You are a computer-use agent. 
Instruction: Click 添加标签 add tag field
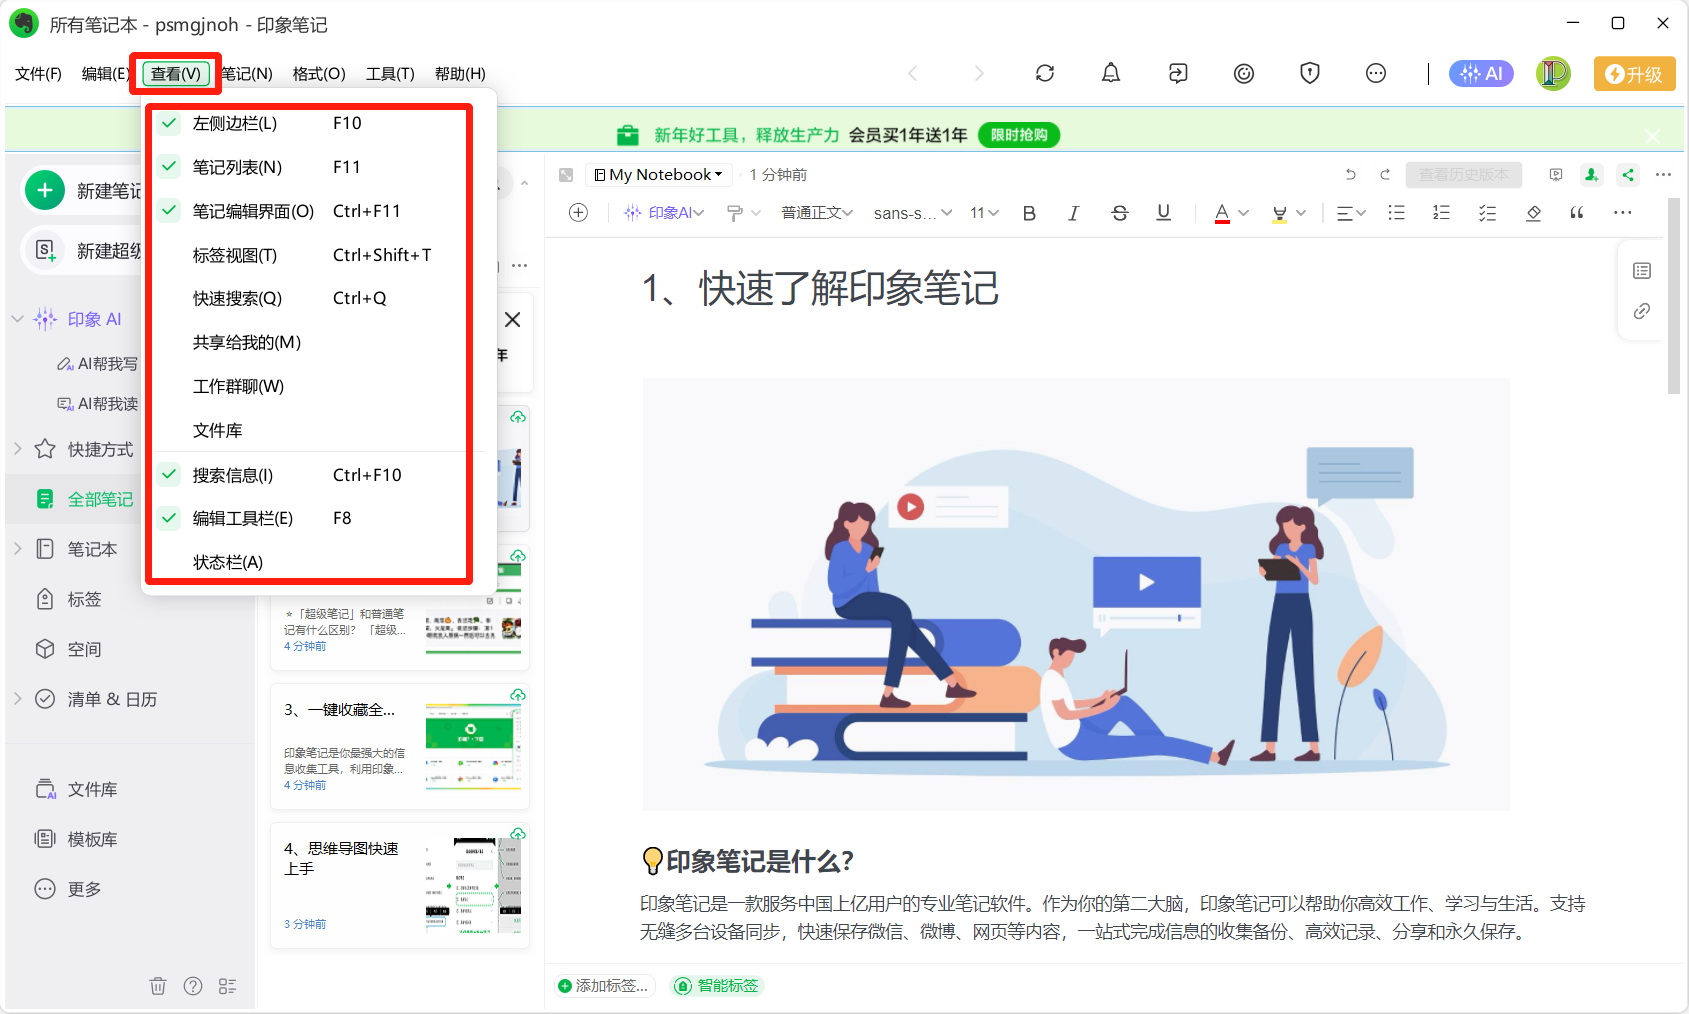604,986
